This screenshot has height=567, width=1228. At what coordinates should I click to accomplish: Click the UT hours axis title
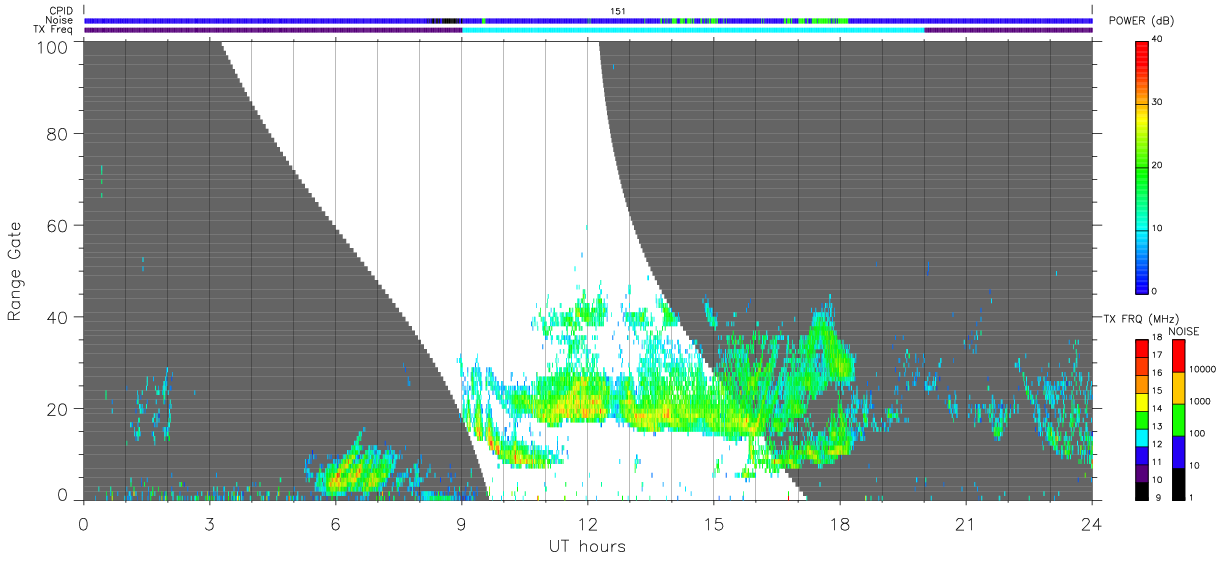tap(587, 546)
